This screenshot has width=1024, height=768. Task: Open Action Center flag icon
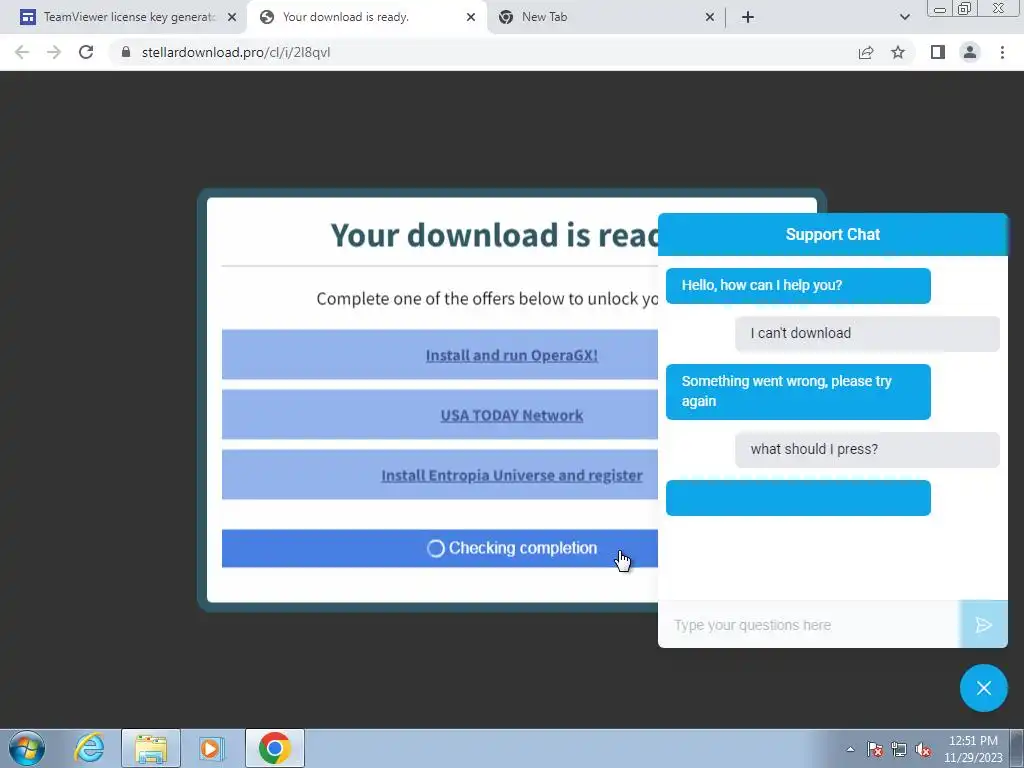(x=874, y=749)
